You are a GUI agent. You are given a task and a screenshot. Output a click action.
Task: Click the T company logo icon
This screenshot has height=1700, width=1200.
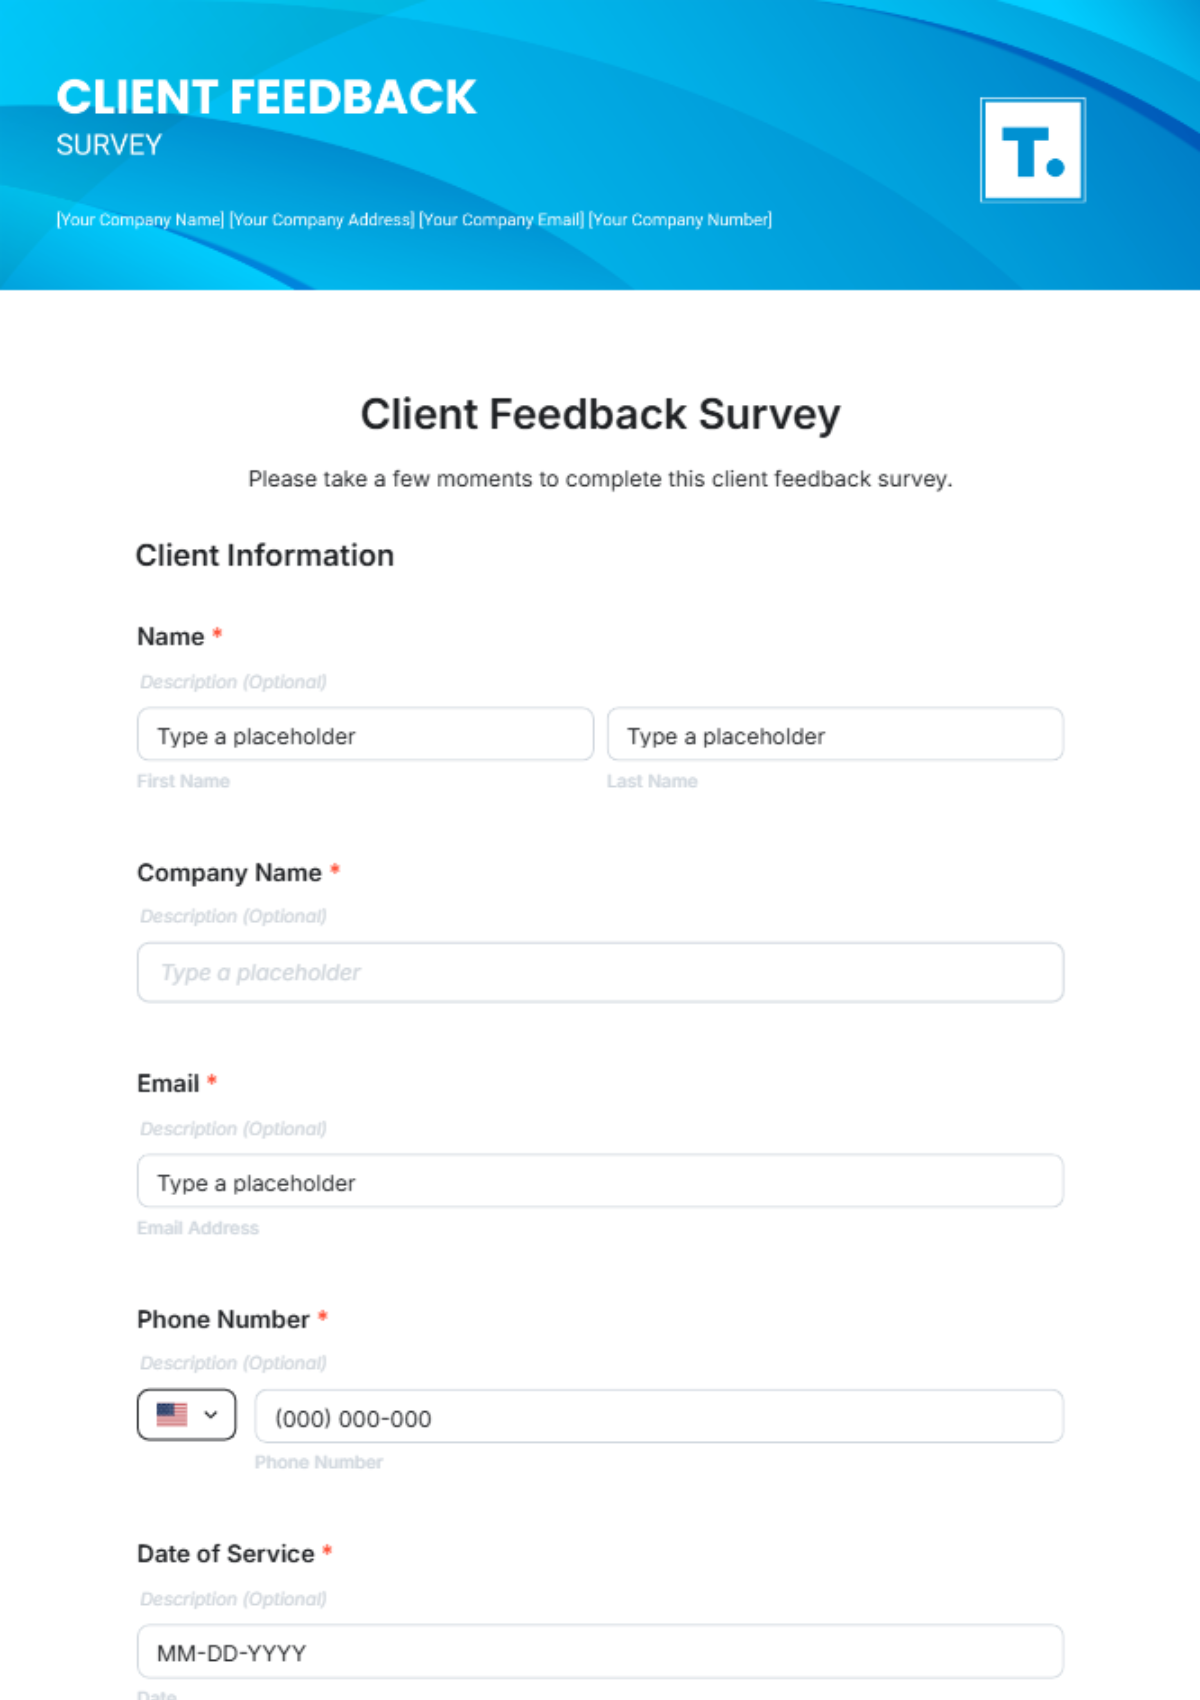pos(1032,149)
